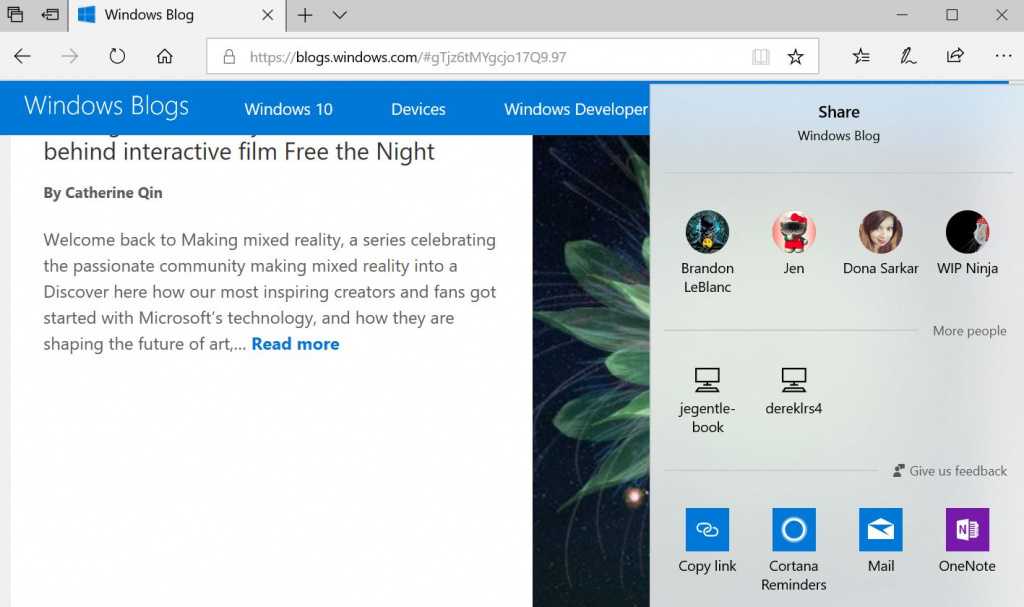
Task: Follow the Read more link
Action: coord(295,344)
